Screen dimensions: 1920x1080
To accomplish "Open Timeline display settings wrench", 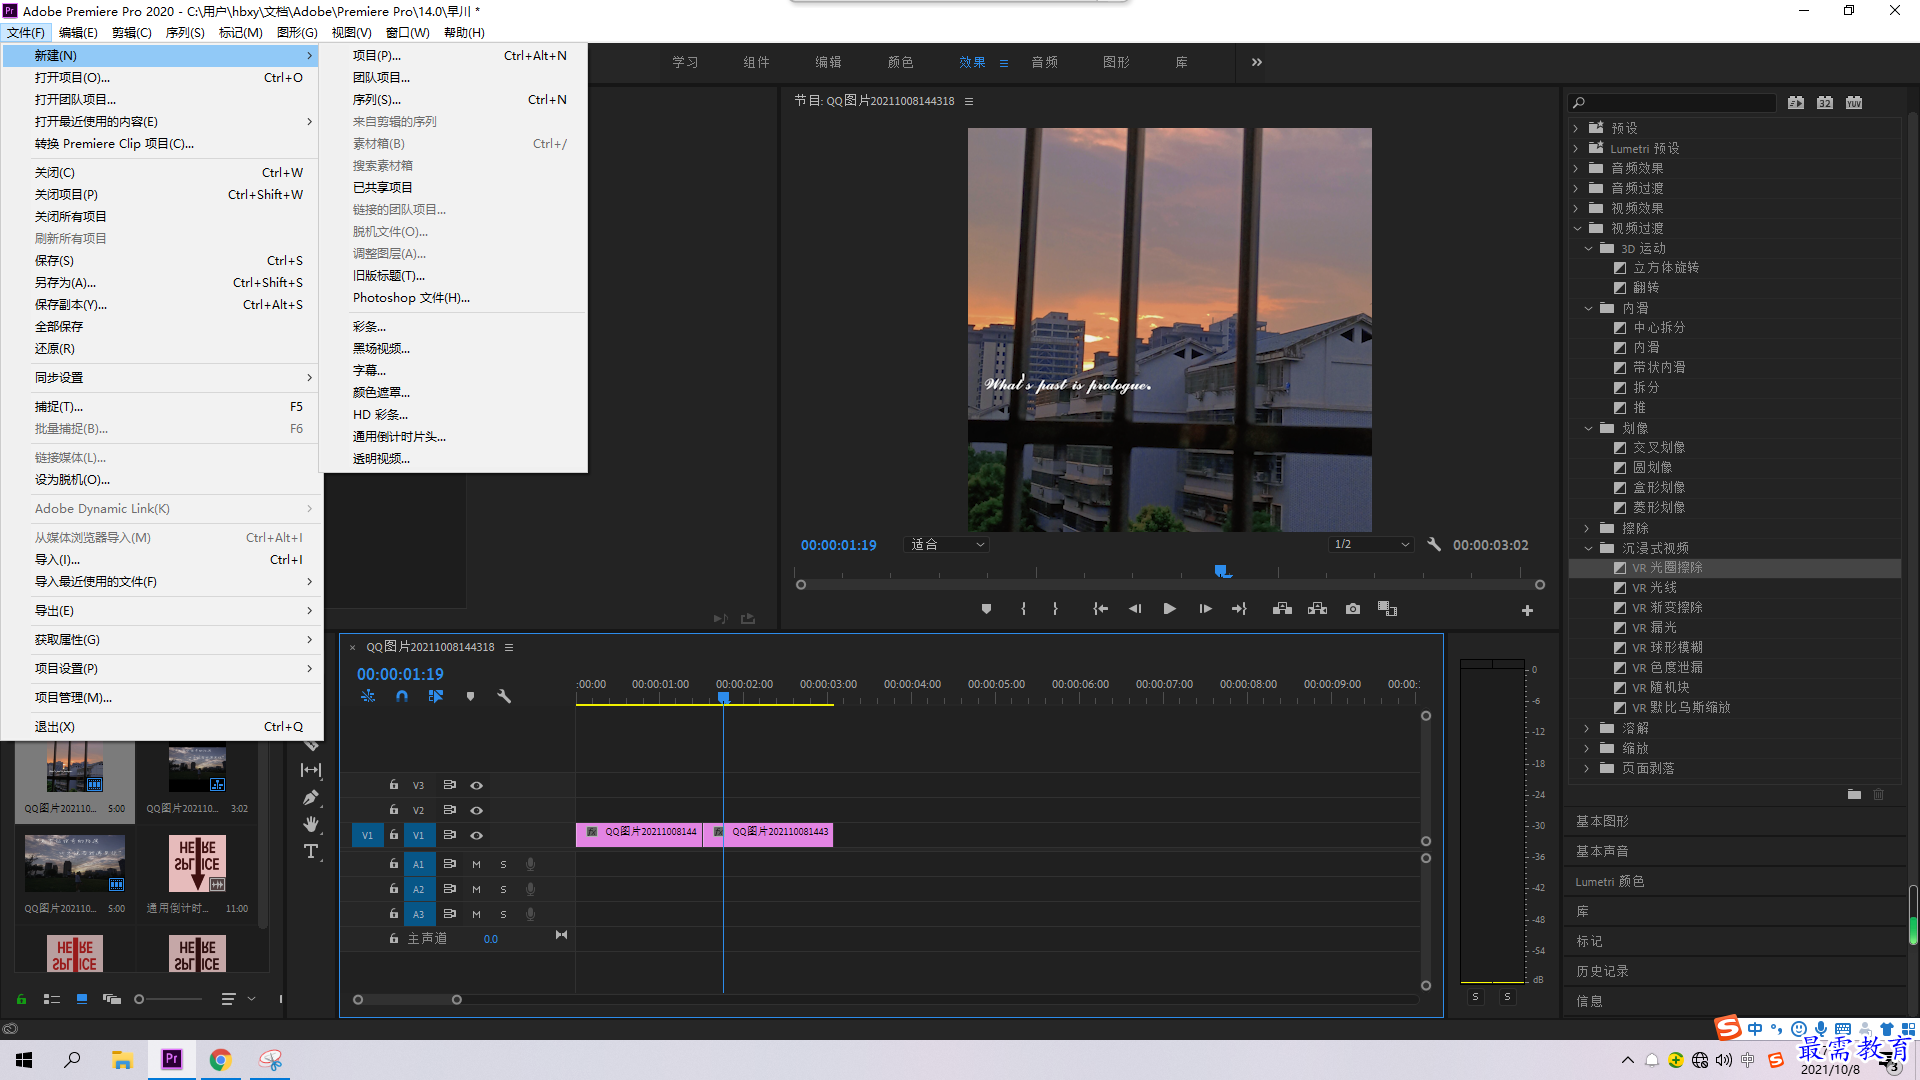I will tap(504, 696).
